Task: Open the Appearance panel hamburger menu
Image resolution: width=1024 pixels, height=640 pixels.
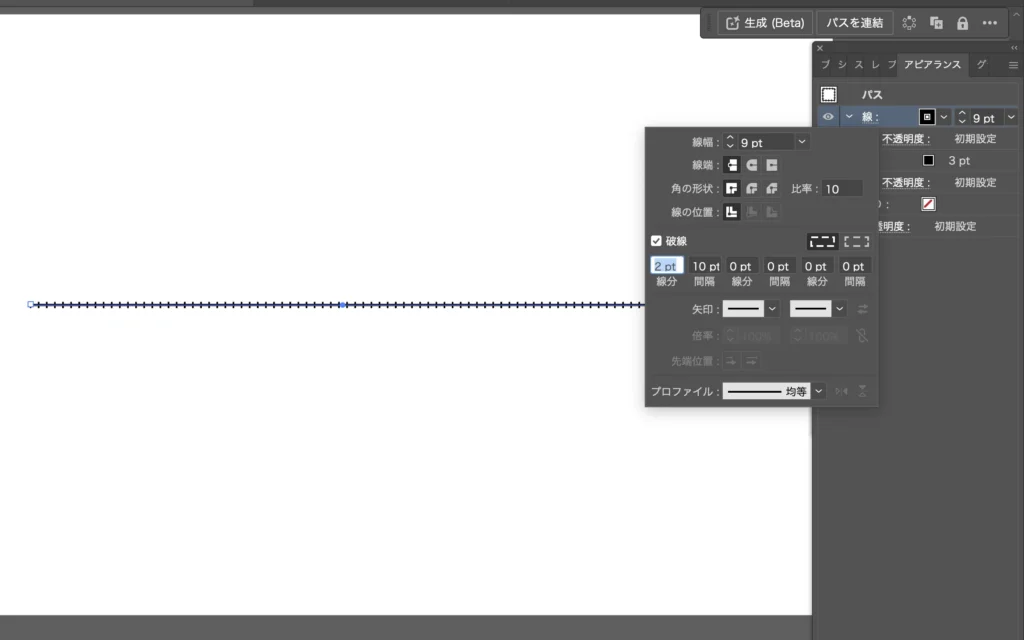Action: [1013, 65]
